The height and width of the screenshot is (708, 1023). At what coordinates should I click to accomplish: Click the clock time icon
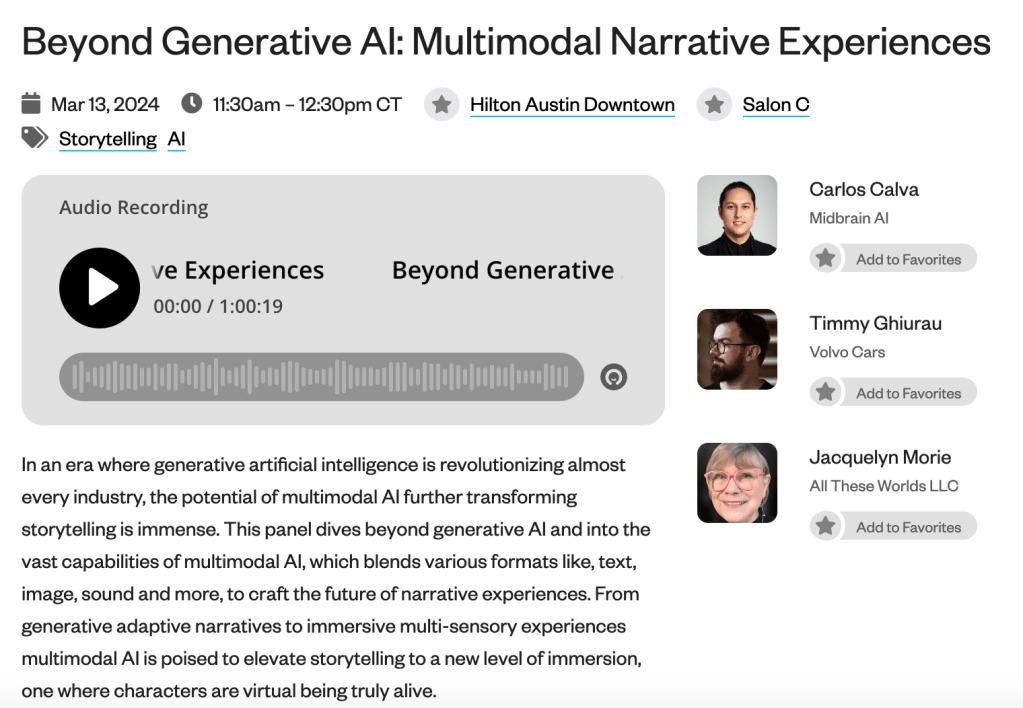[x=191, y=104]
